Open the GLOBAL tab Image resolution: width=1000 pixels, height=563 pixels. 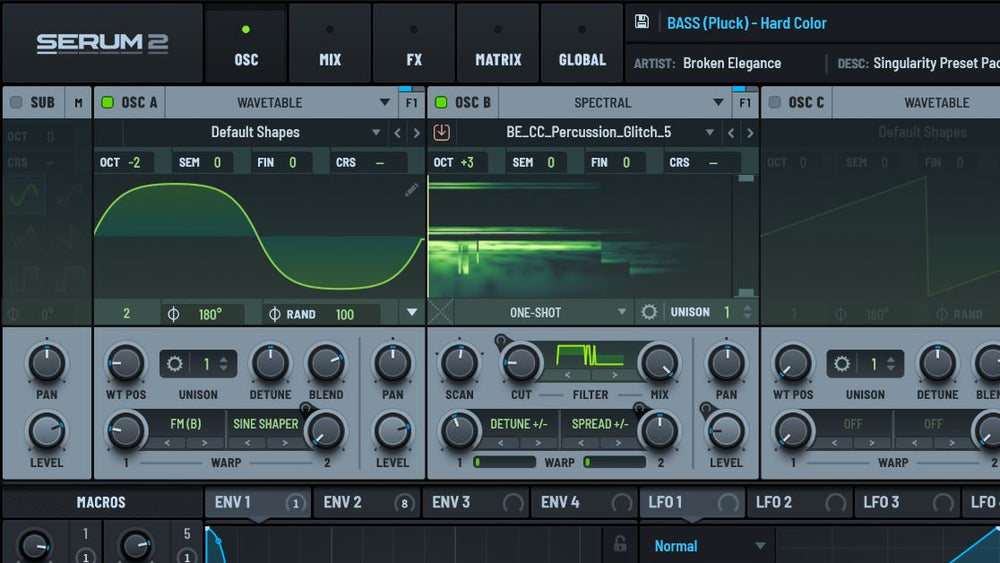(x=582, y=43)
